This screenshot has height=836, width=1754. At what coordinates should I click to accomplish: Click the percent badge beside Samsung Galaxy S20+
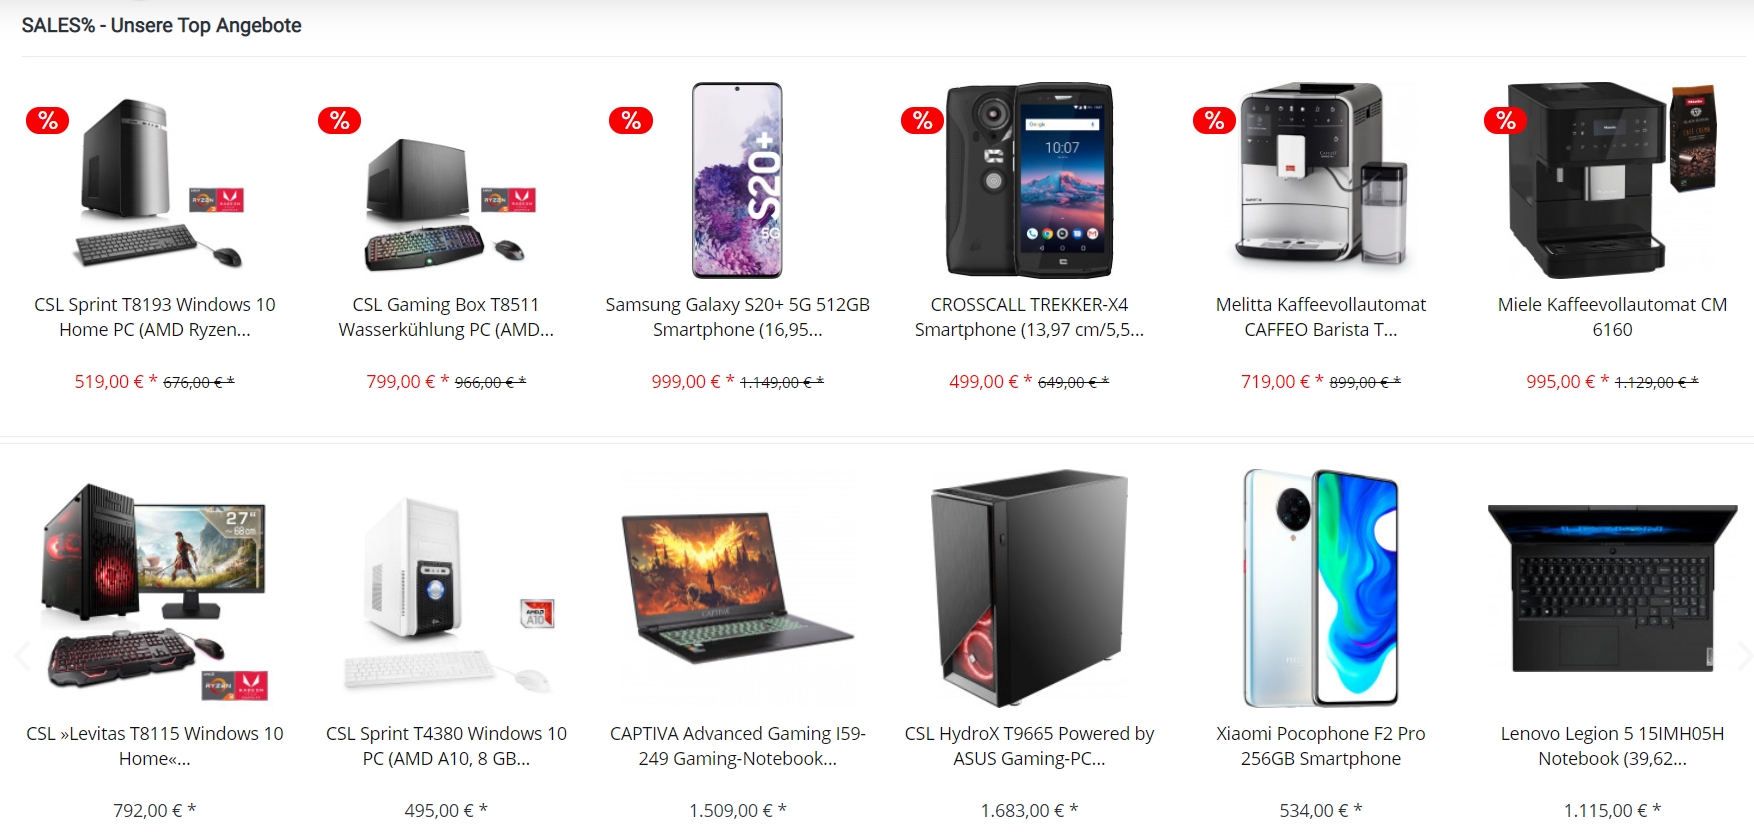[631, 121]
